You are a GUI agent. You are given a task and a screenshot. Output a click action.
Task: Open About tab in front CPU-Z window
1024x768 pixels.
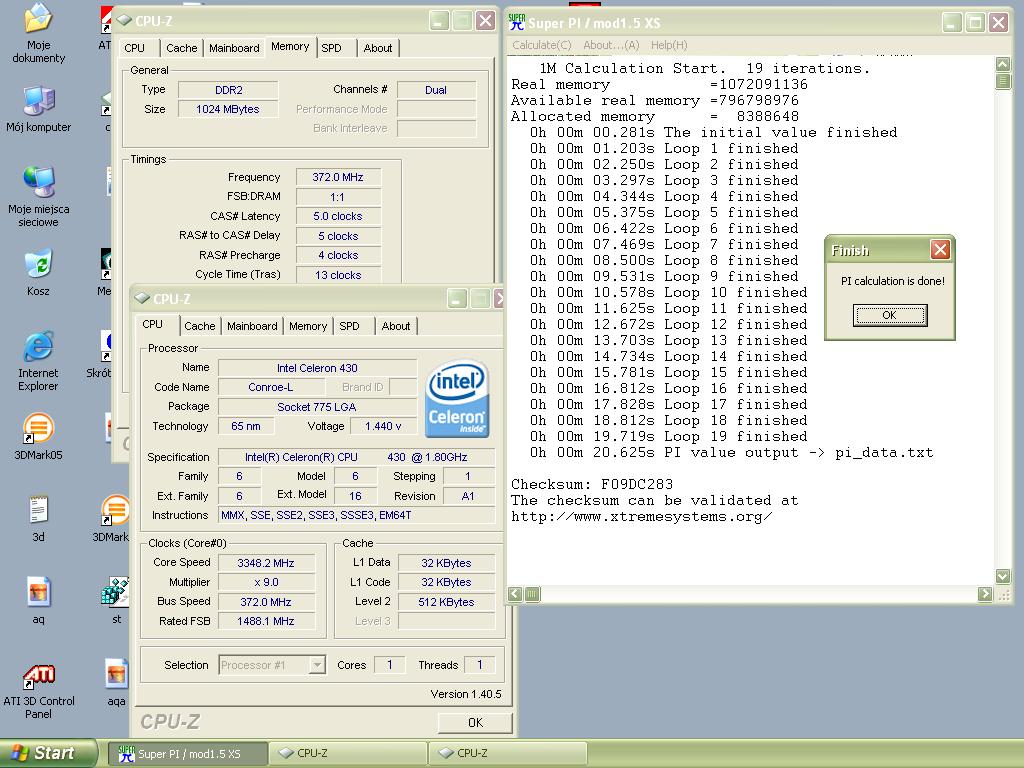tap(396, 326)
